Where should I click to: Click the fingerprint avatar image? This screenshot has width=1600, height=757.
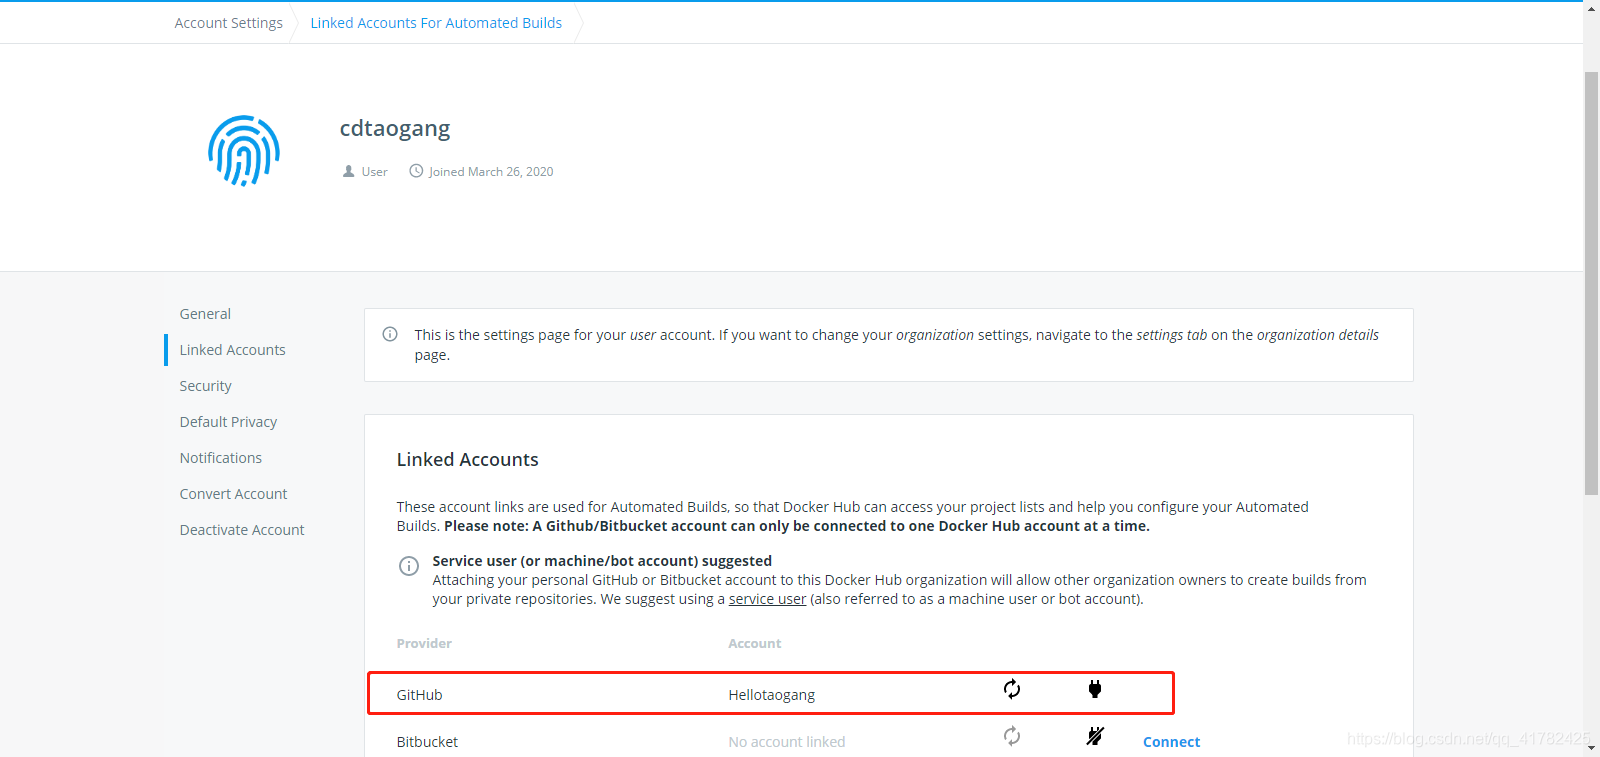(x=244, y=151)
